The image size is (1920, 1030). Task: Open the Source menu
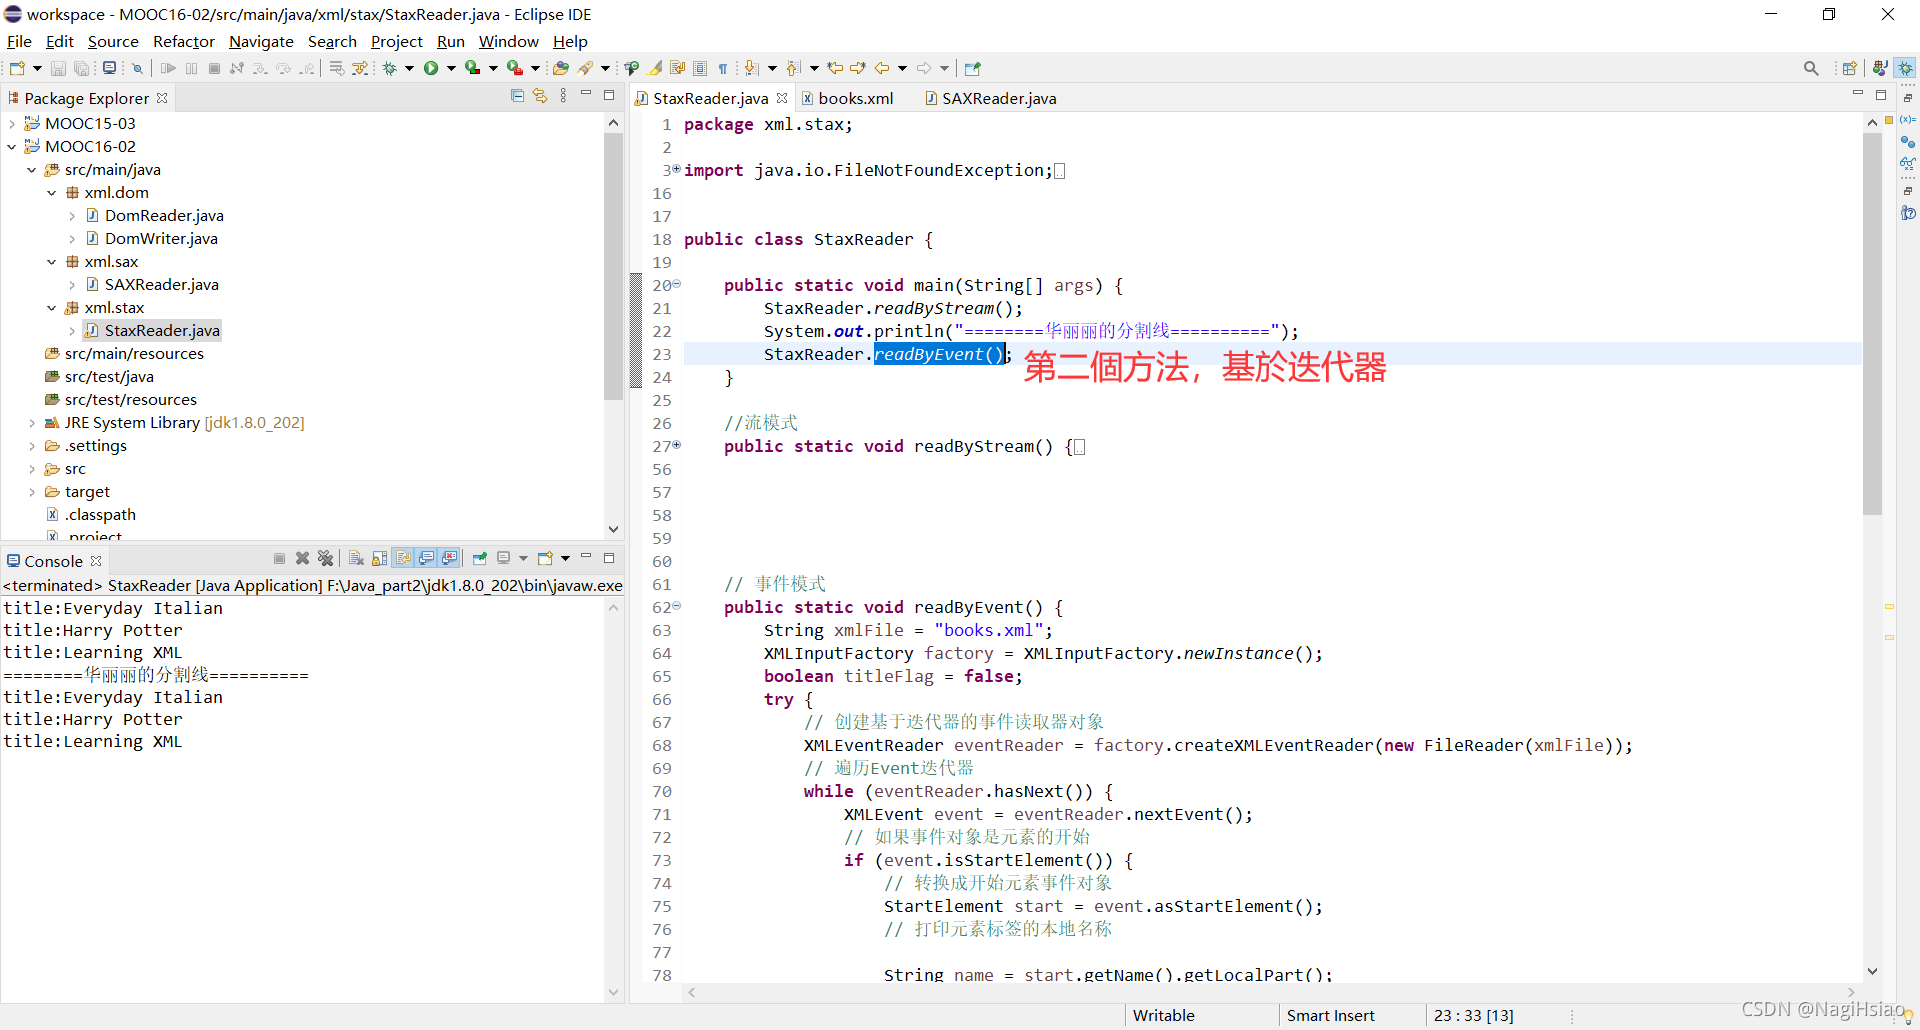pyautogui.click(x=113, y=41)
